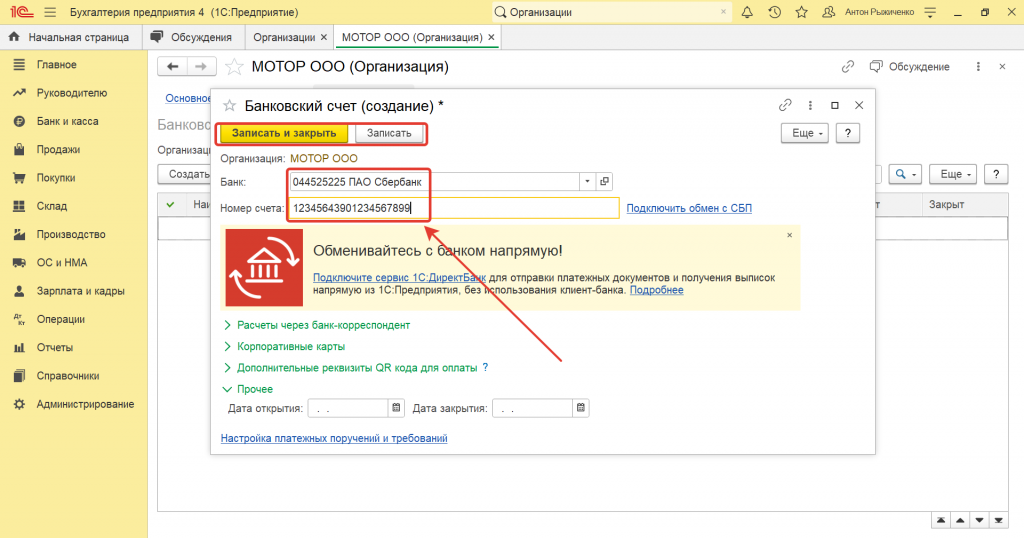Click the Записать и закрыть button
Viewport: 1024px width, 538px height.
[284, 133]
